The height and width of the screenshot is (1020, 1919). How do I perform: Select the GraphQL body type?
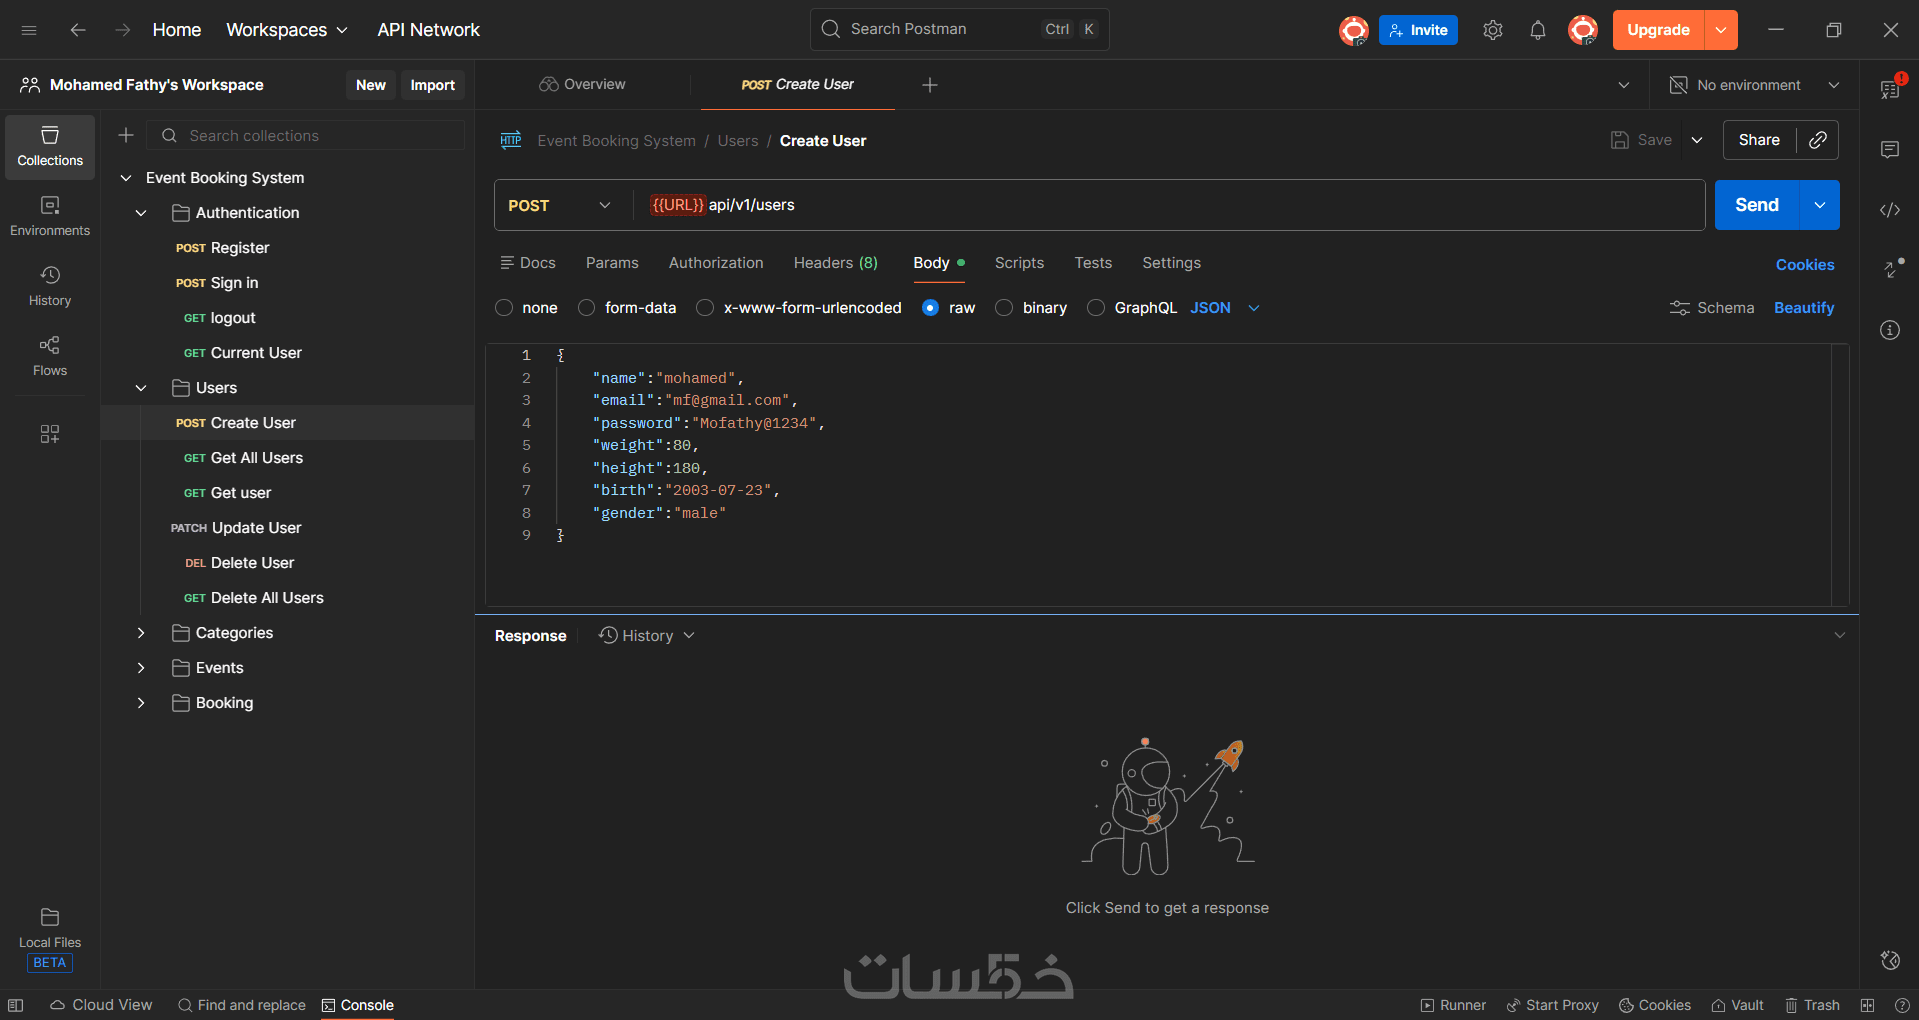coord(1096,308)
